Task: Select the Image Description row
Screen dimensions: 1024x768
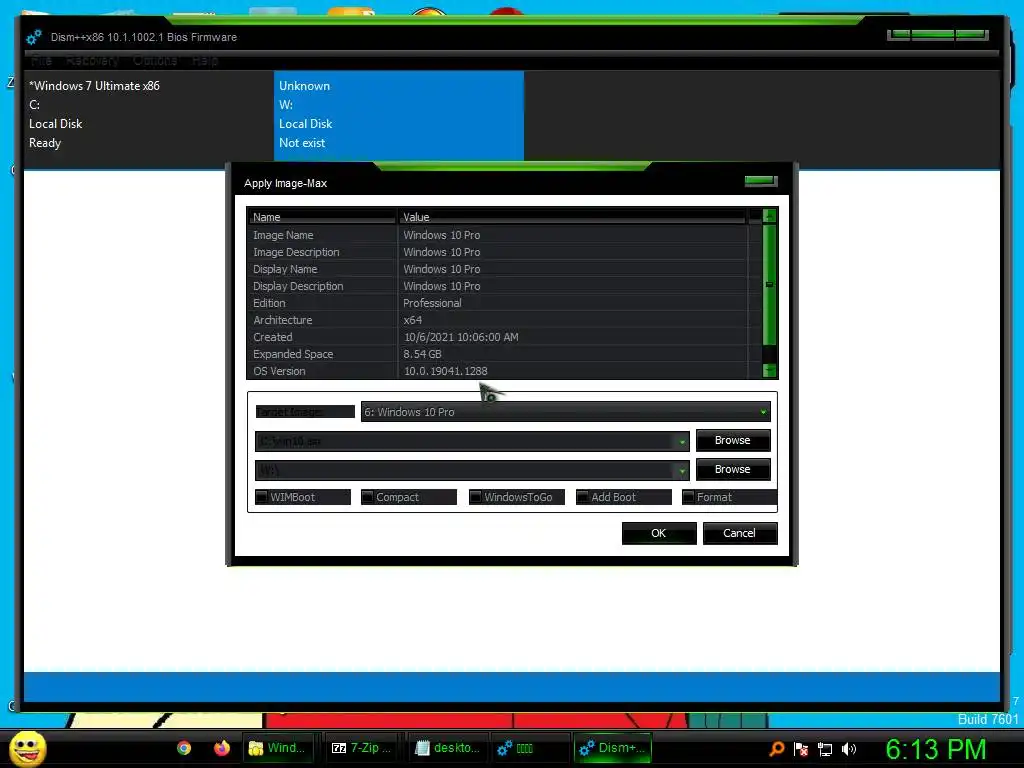Action: [x=498, y=252]
